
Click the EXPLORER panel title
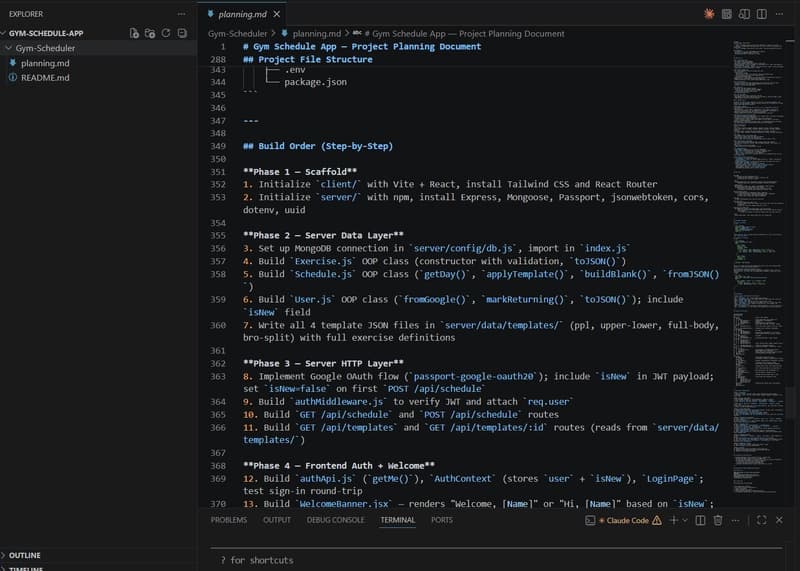click(26, 14)
